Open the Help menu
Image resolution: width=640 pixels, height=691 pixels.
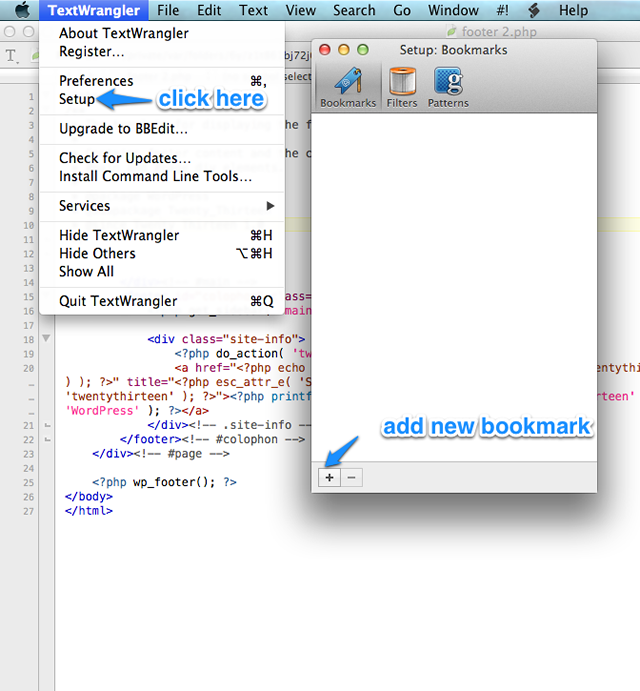coord(573,10)
